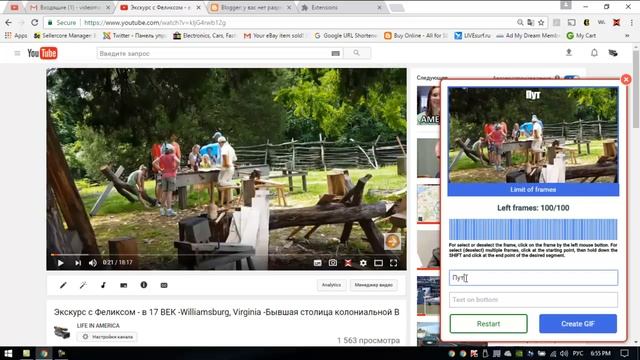Open Analytics for the video
Viewport: 640px width, 360px height.
[331, 285]
